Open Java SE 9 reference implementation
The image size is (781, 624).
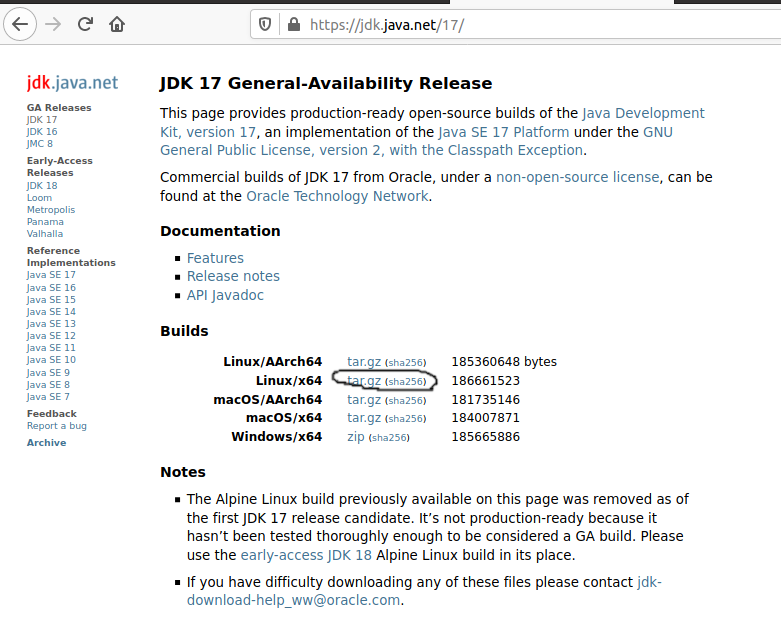(48, 373)
